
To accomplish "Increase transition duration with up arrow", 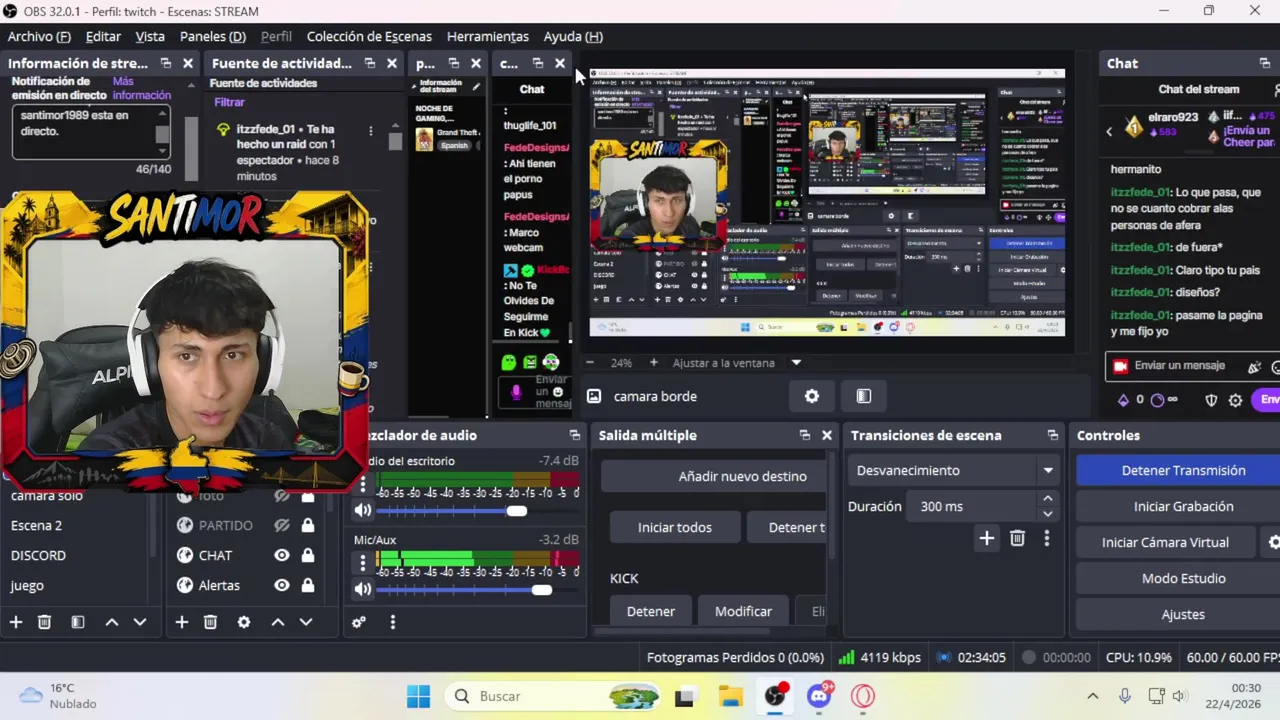I will coord(1047,498).
